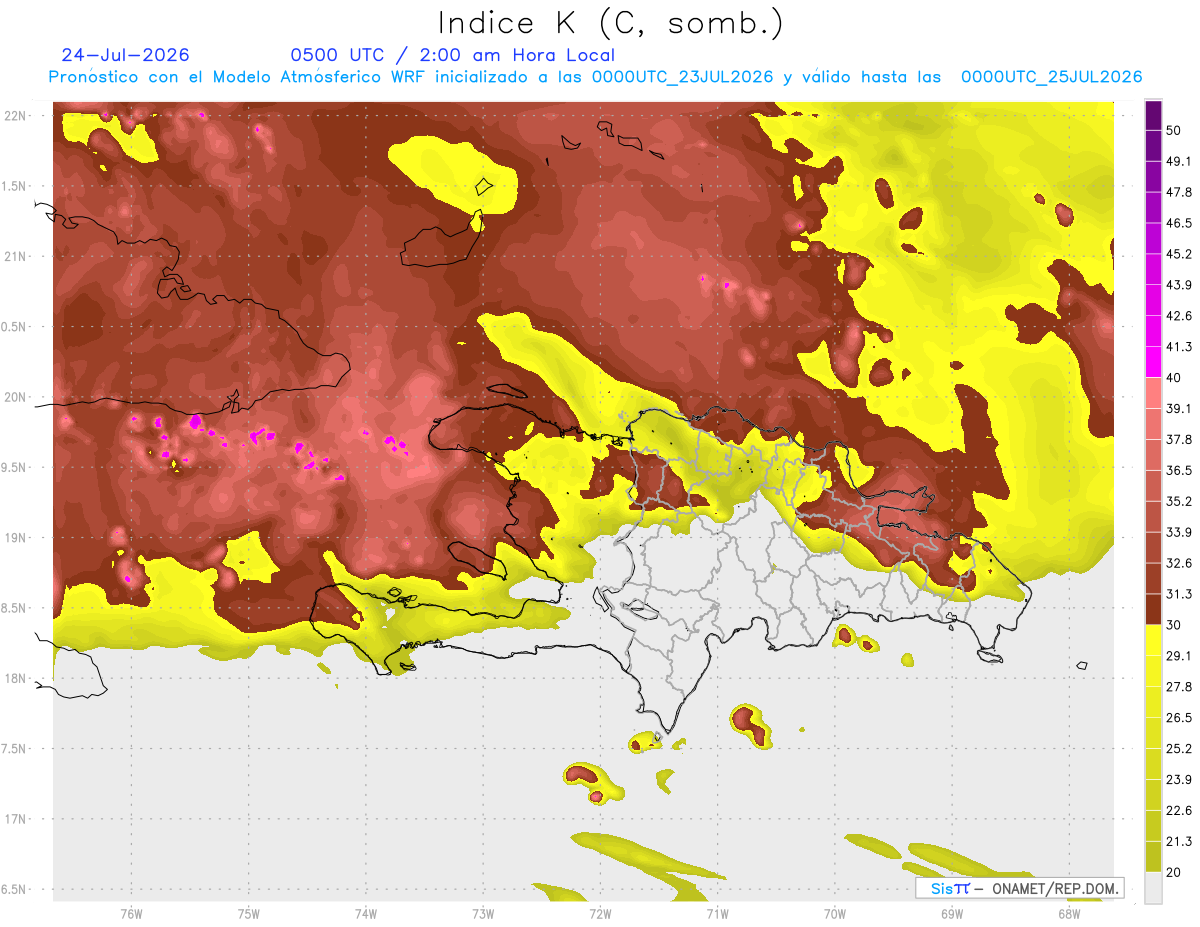Click the longitude label "76W"
This screenshot has width=1200, height=927.
(x=131, y=913)
